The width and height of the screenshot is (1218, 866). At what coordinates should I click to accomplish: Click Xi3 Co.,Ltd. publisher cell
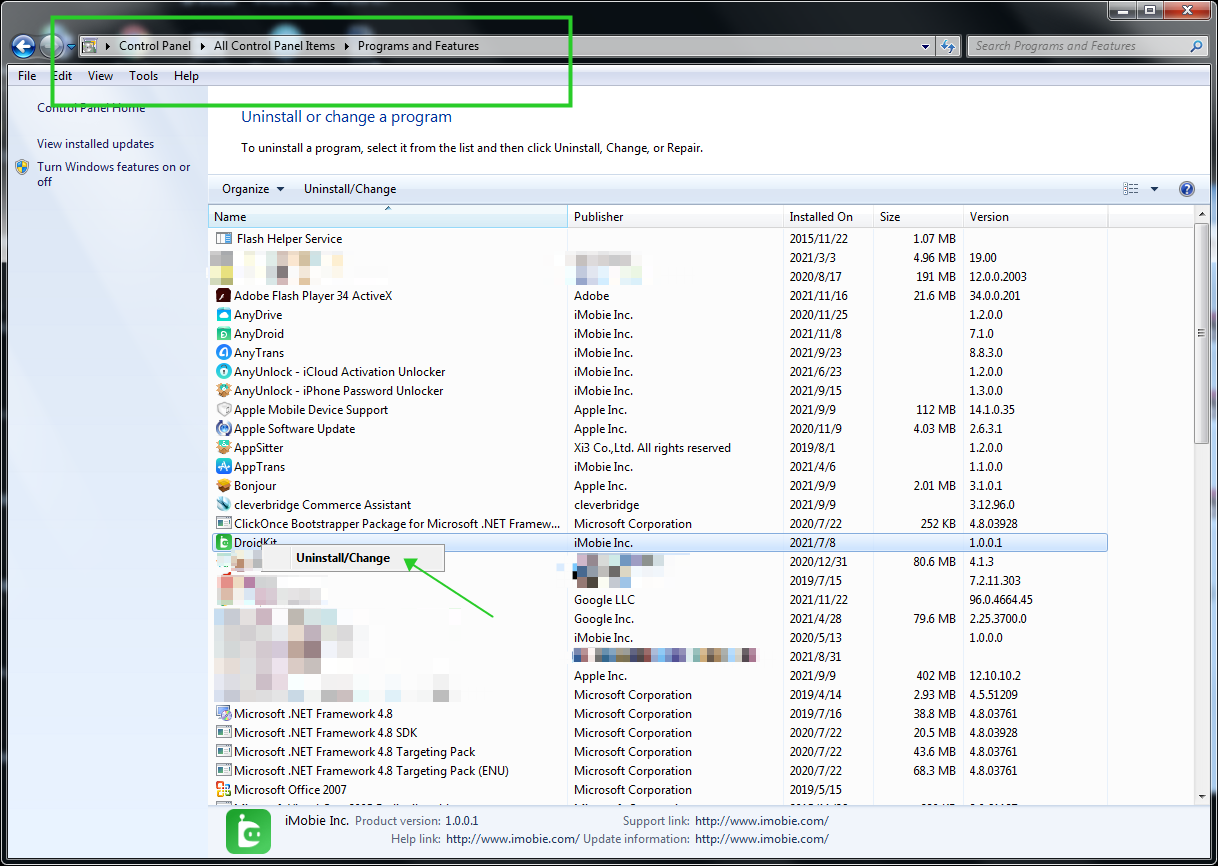(652, 448)
